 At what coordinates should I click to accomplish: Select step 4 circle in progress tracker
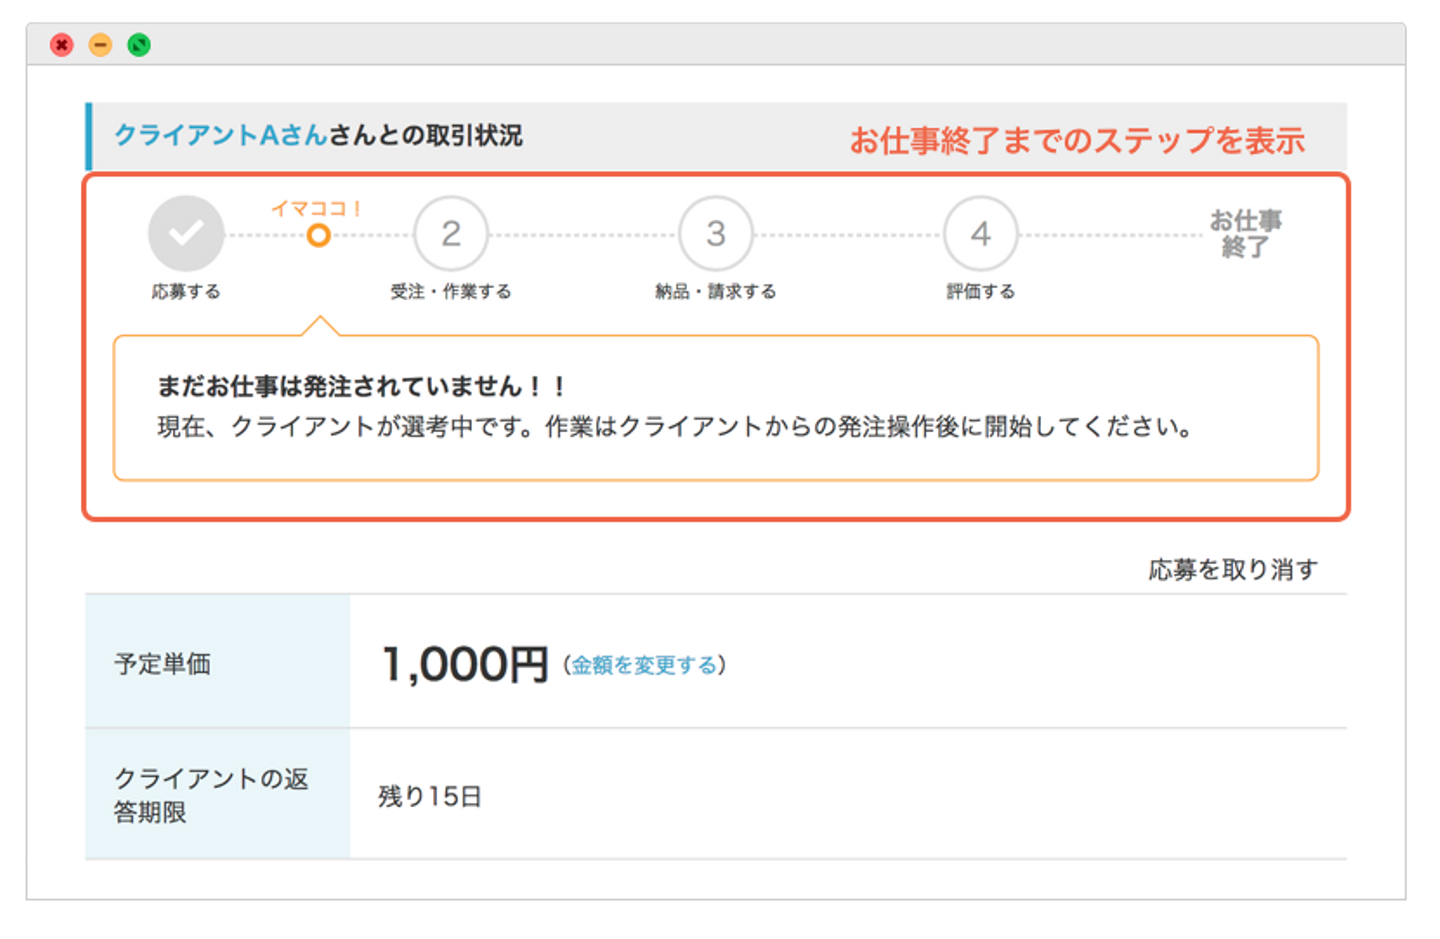coord(981,233)
